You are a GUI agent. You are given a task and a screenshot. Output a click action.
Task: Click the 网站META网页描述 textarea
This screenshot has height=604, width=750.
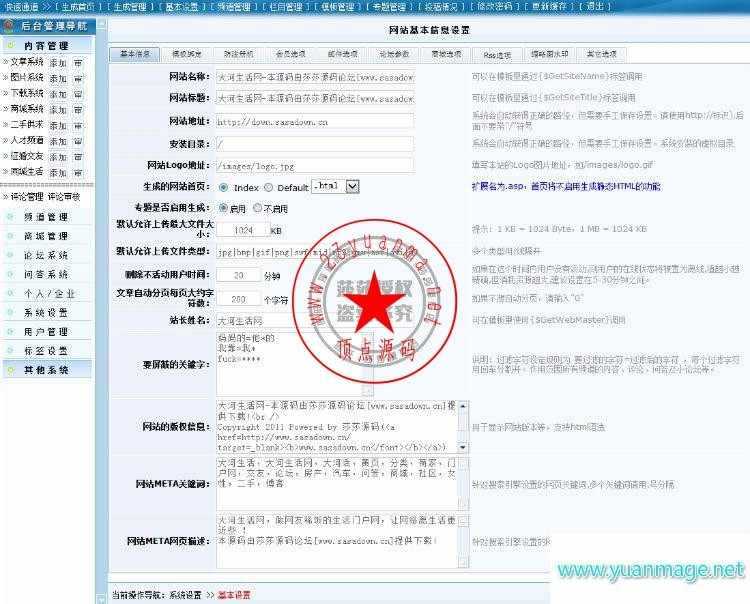[337, 541]
